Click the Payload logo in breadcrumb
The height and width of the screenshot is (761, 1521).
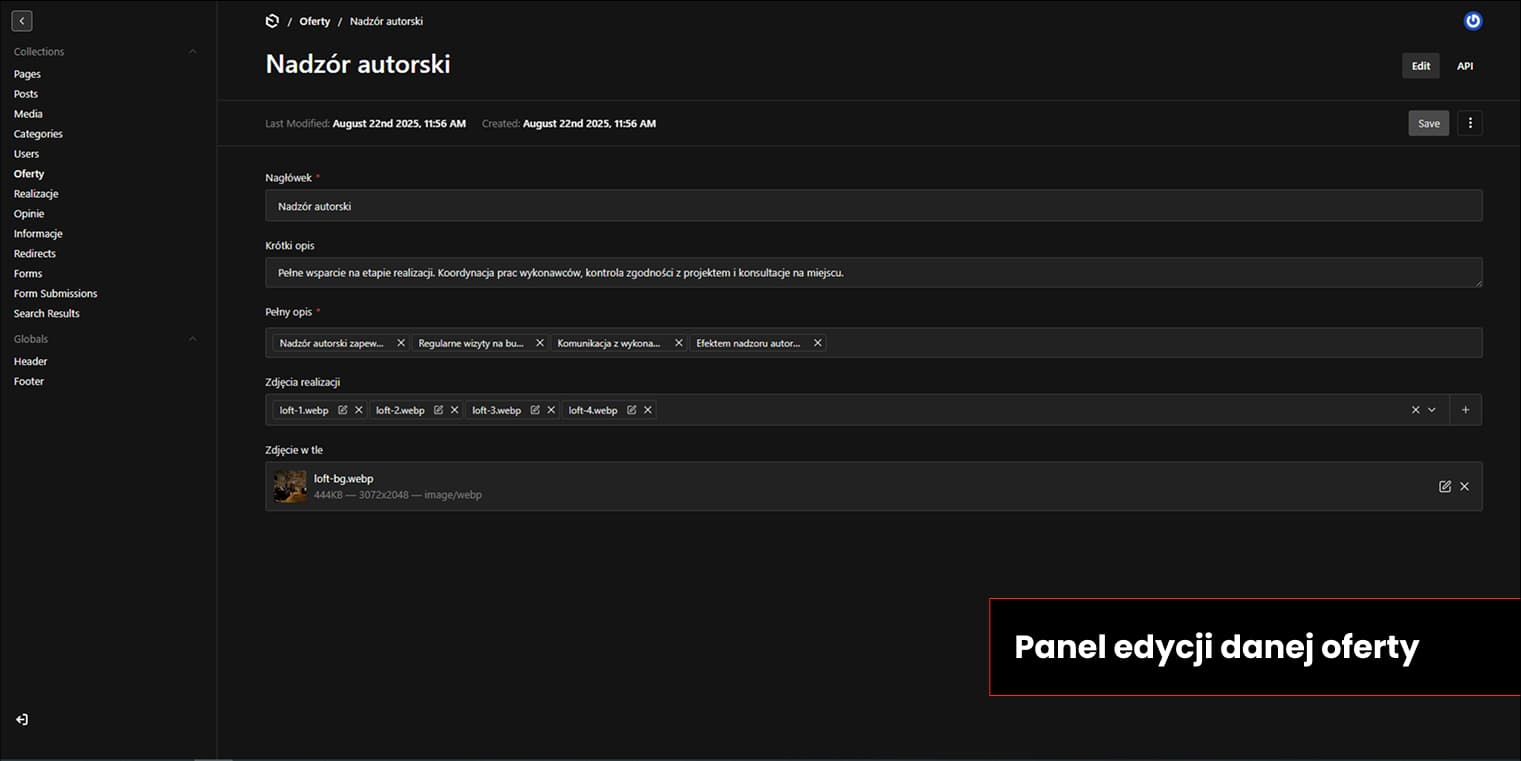[x=272, y=21]
